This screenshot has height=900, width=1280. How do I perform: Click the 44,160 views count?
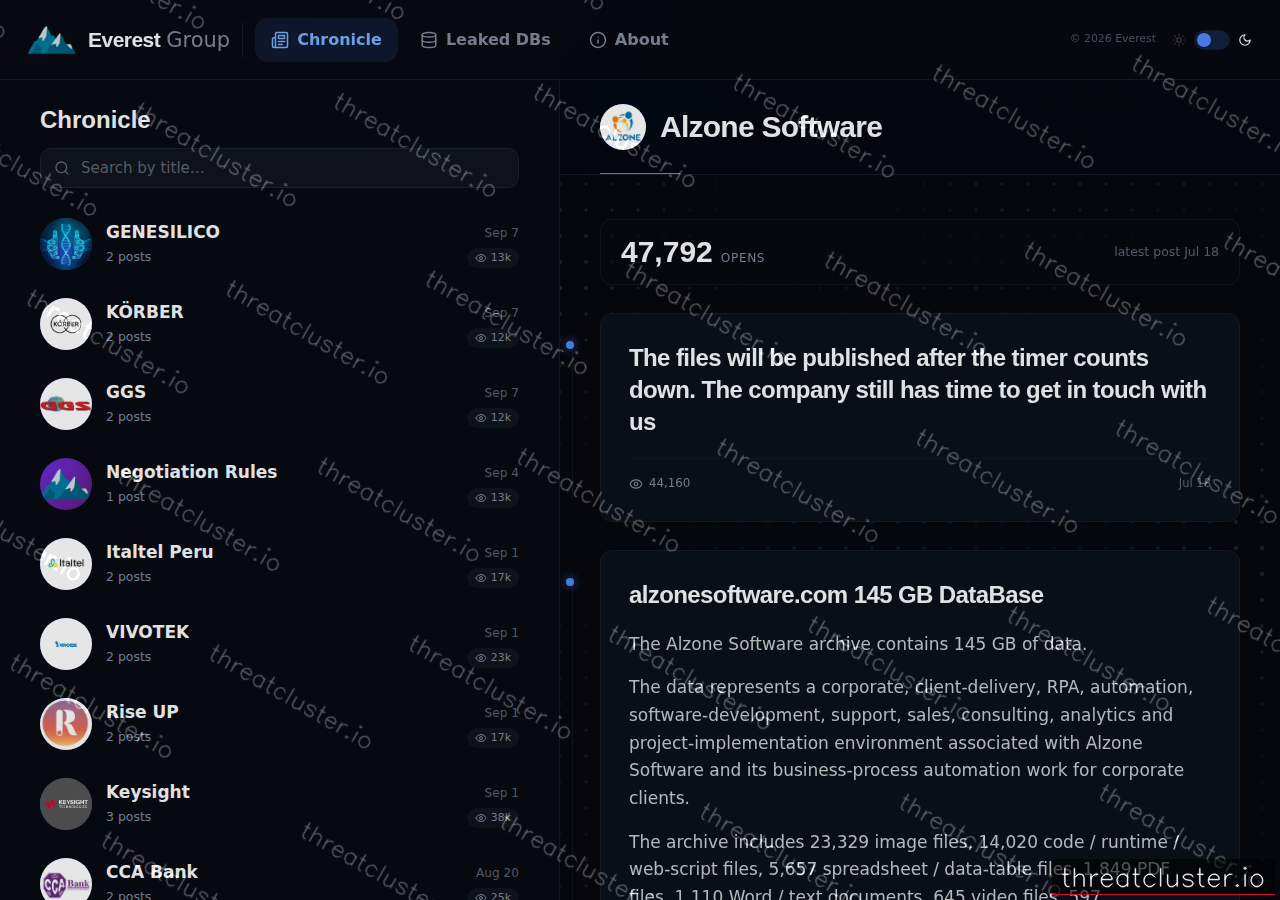point(660,483)
